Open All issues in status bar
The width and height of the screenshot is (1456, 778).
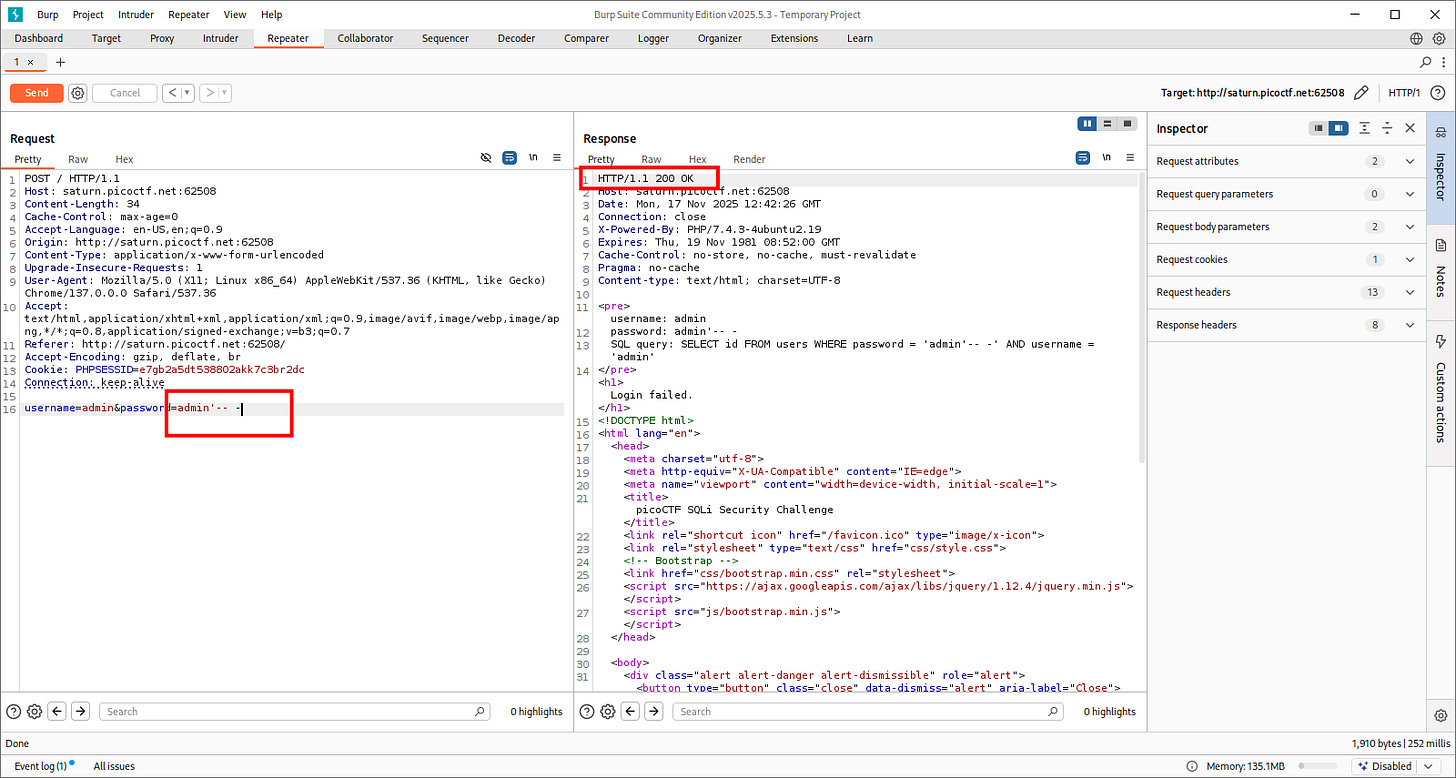pos(114,766)
